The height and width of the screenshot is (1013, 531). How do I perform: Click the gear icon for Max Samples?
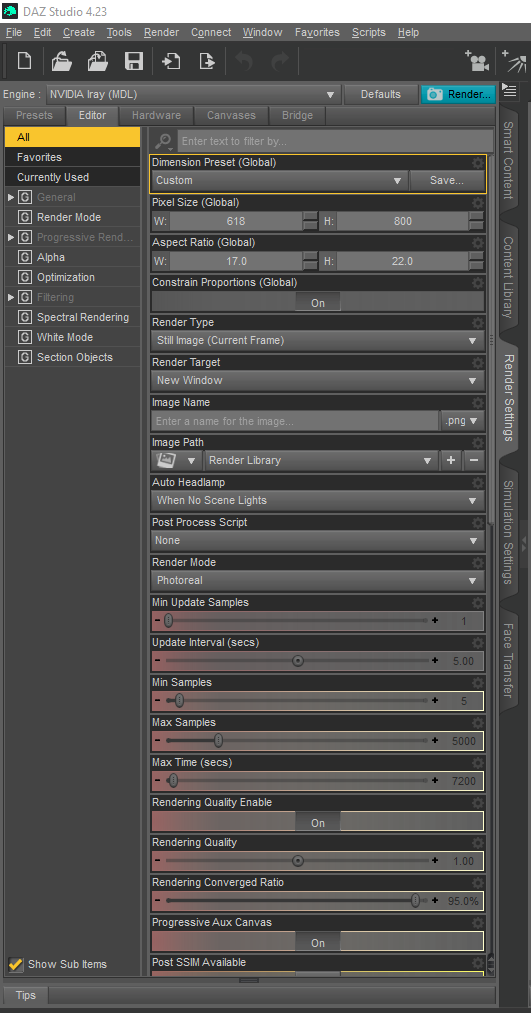(x=477, y=722)
